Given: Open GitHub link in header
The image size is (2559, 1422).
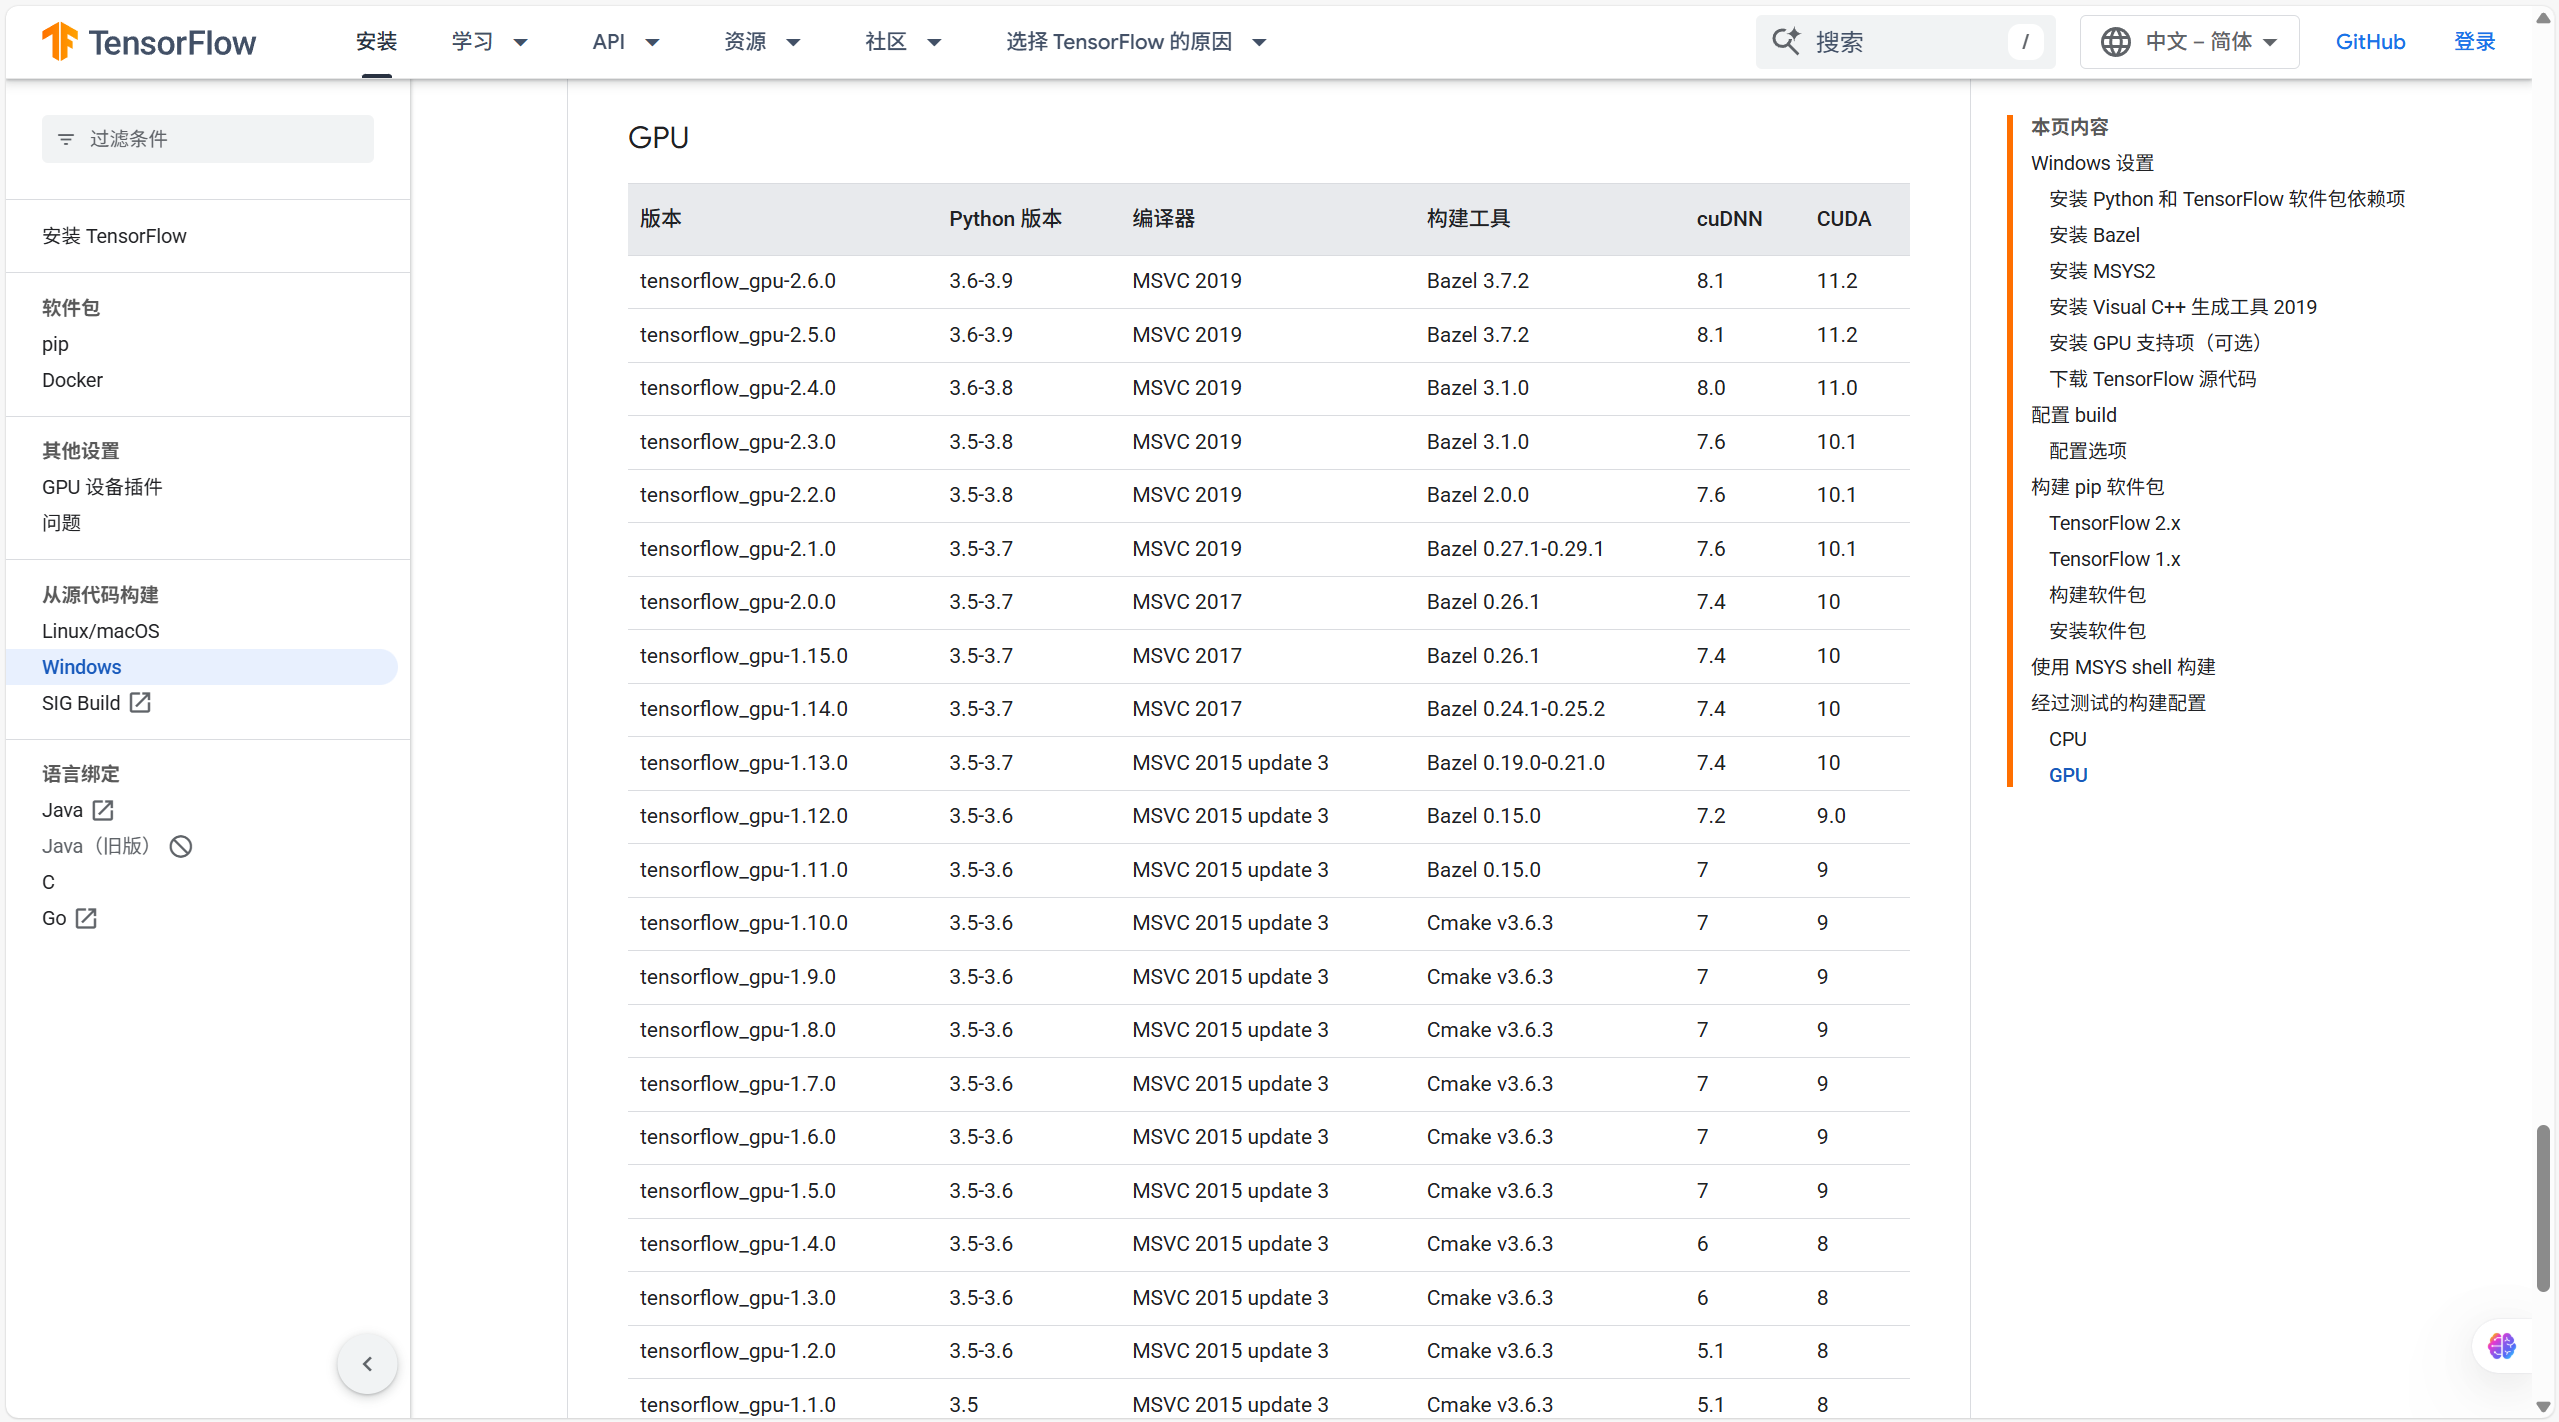Looking at the screenshot, I should click(x=2370, y=42).
